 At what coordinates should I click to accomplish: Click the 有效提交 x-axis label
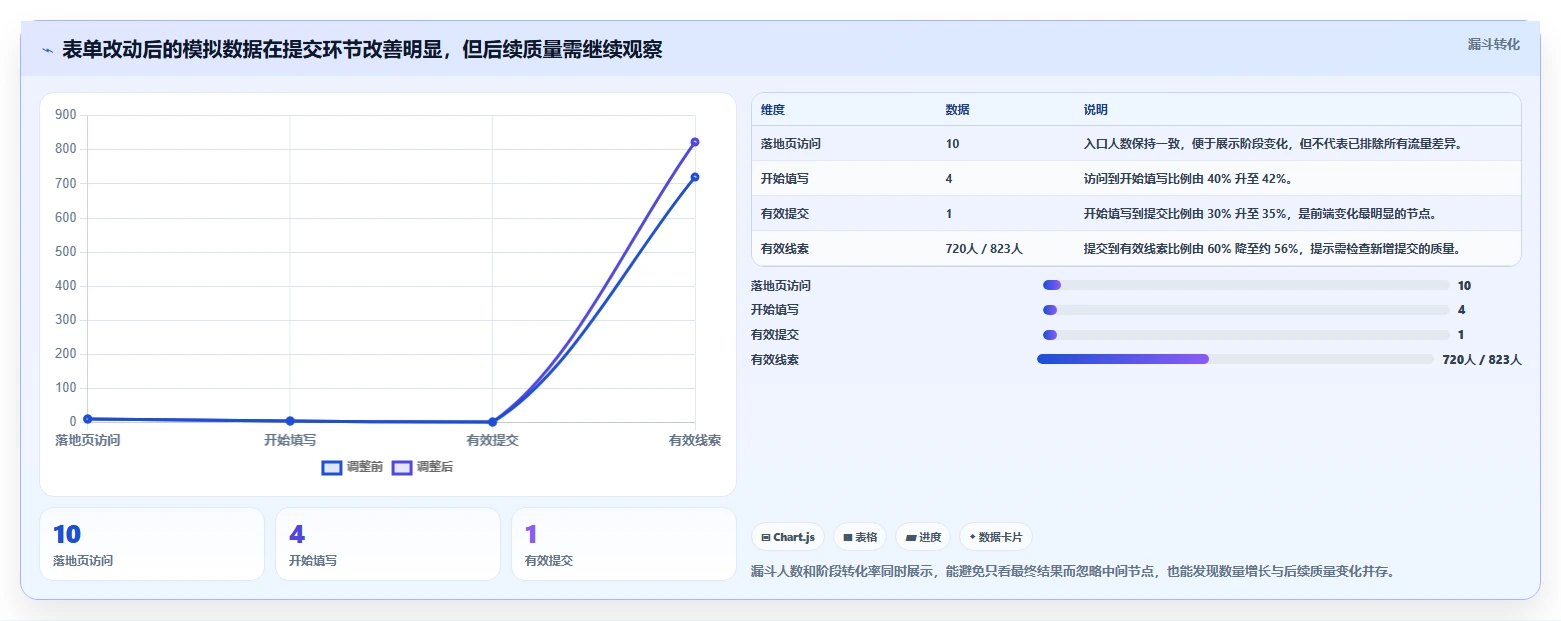(492, 440)
